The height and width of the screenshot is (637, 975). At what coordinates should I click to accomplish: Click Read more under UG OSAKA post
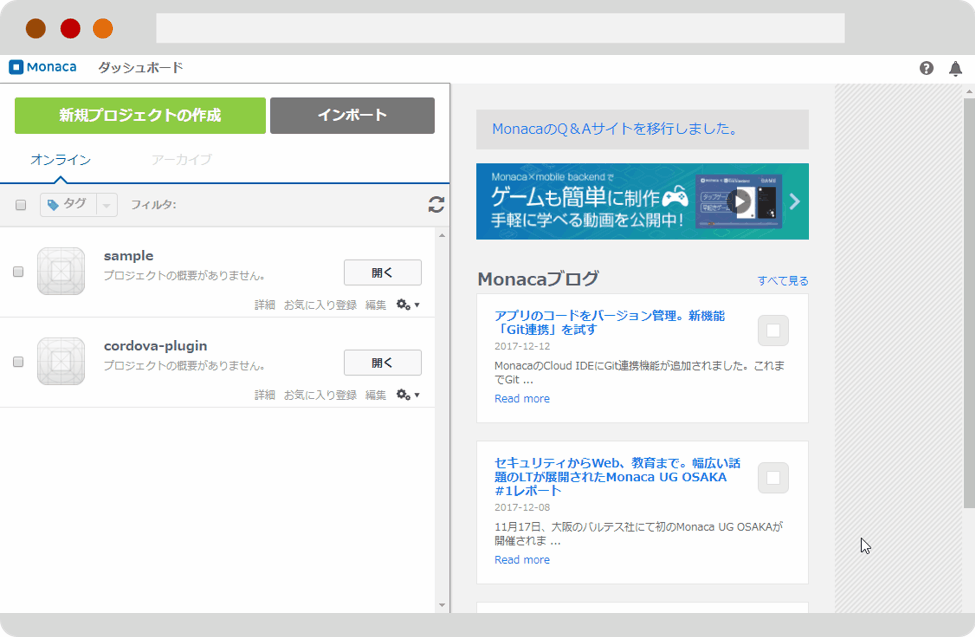(522, 560)
